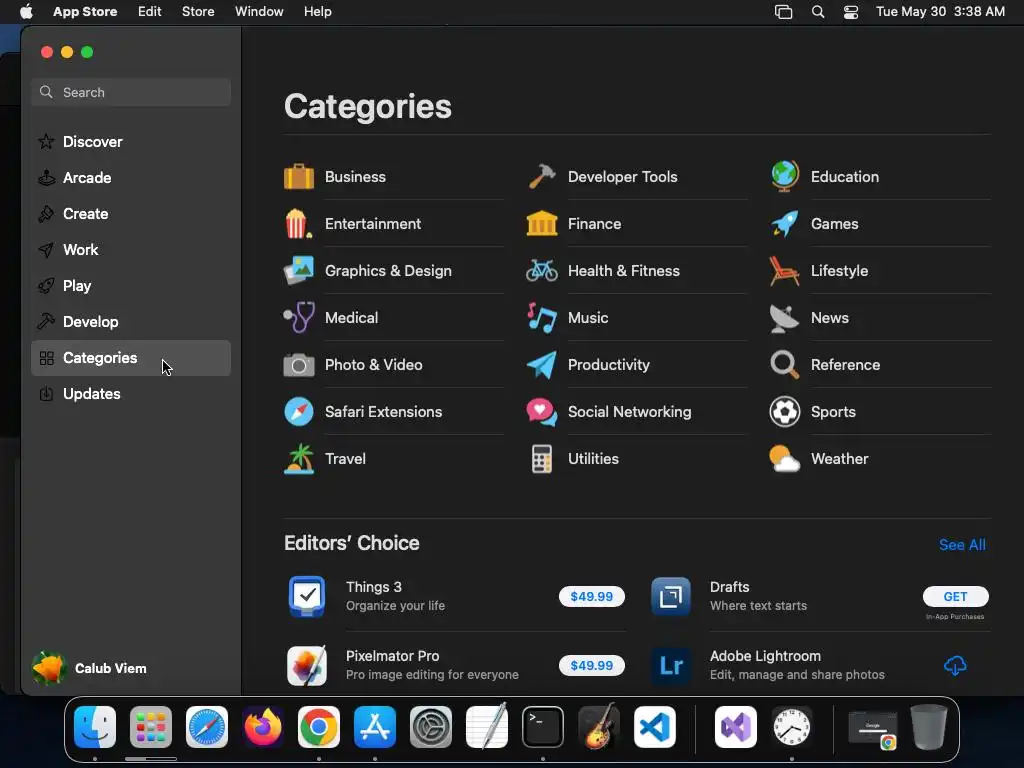Open the Drafts app icon
The width and height of the screenshot is (1024, 768).
coord(671,596)
